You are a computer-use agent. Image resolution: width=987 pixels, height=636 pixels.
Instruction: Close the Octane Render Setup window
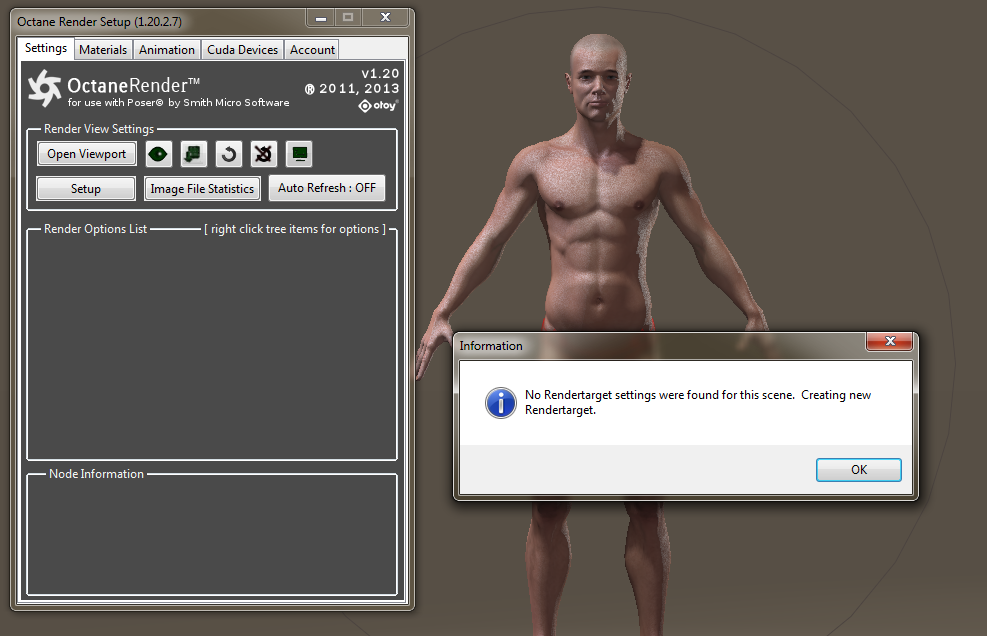coord(386,18)
